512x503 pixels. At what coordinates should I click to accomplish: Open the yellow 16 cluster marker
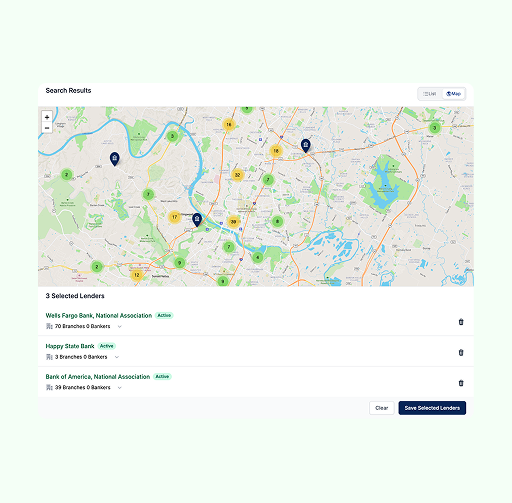[229, 125]
